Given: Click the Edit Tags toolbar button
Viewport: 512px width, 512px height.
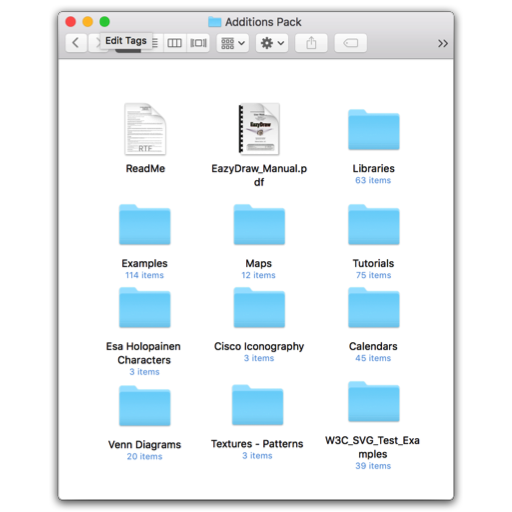Looking at the screenshot, I should pyautogui.click(x=351, y=43).
